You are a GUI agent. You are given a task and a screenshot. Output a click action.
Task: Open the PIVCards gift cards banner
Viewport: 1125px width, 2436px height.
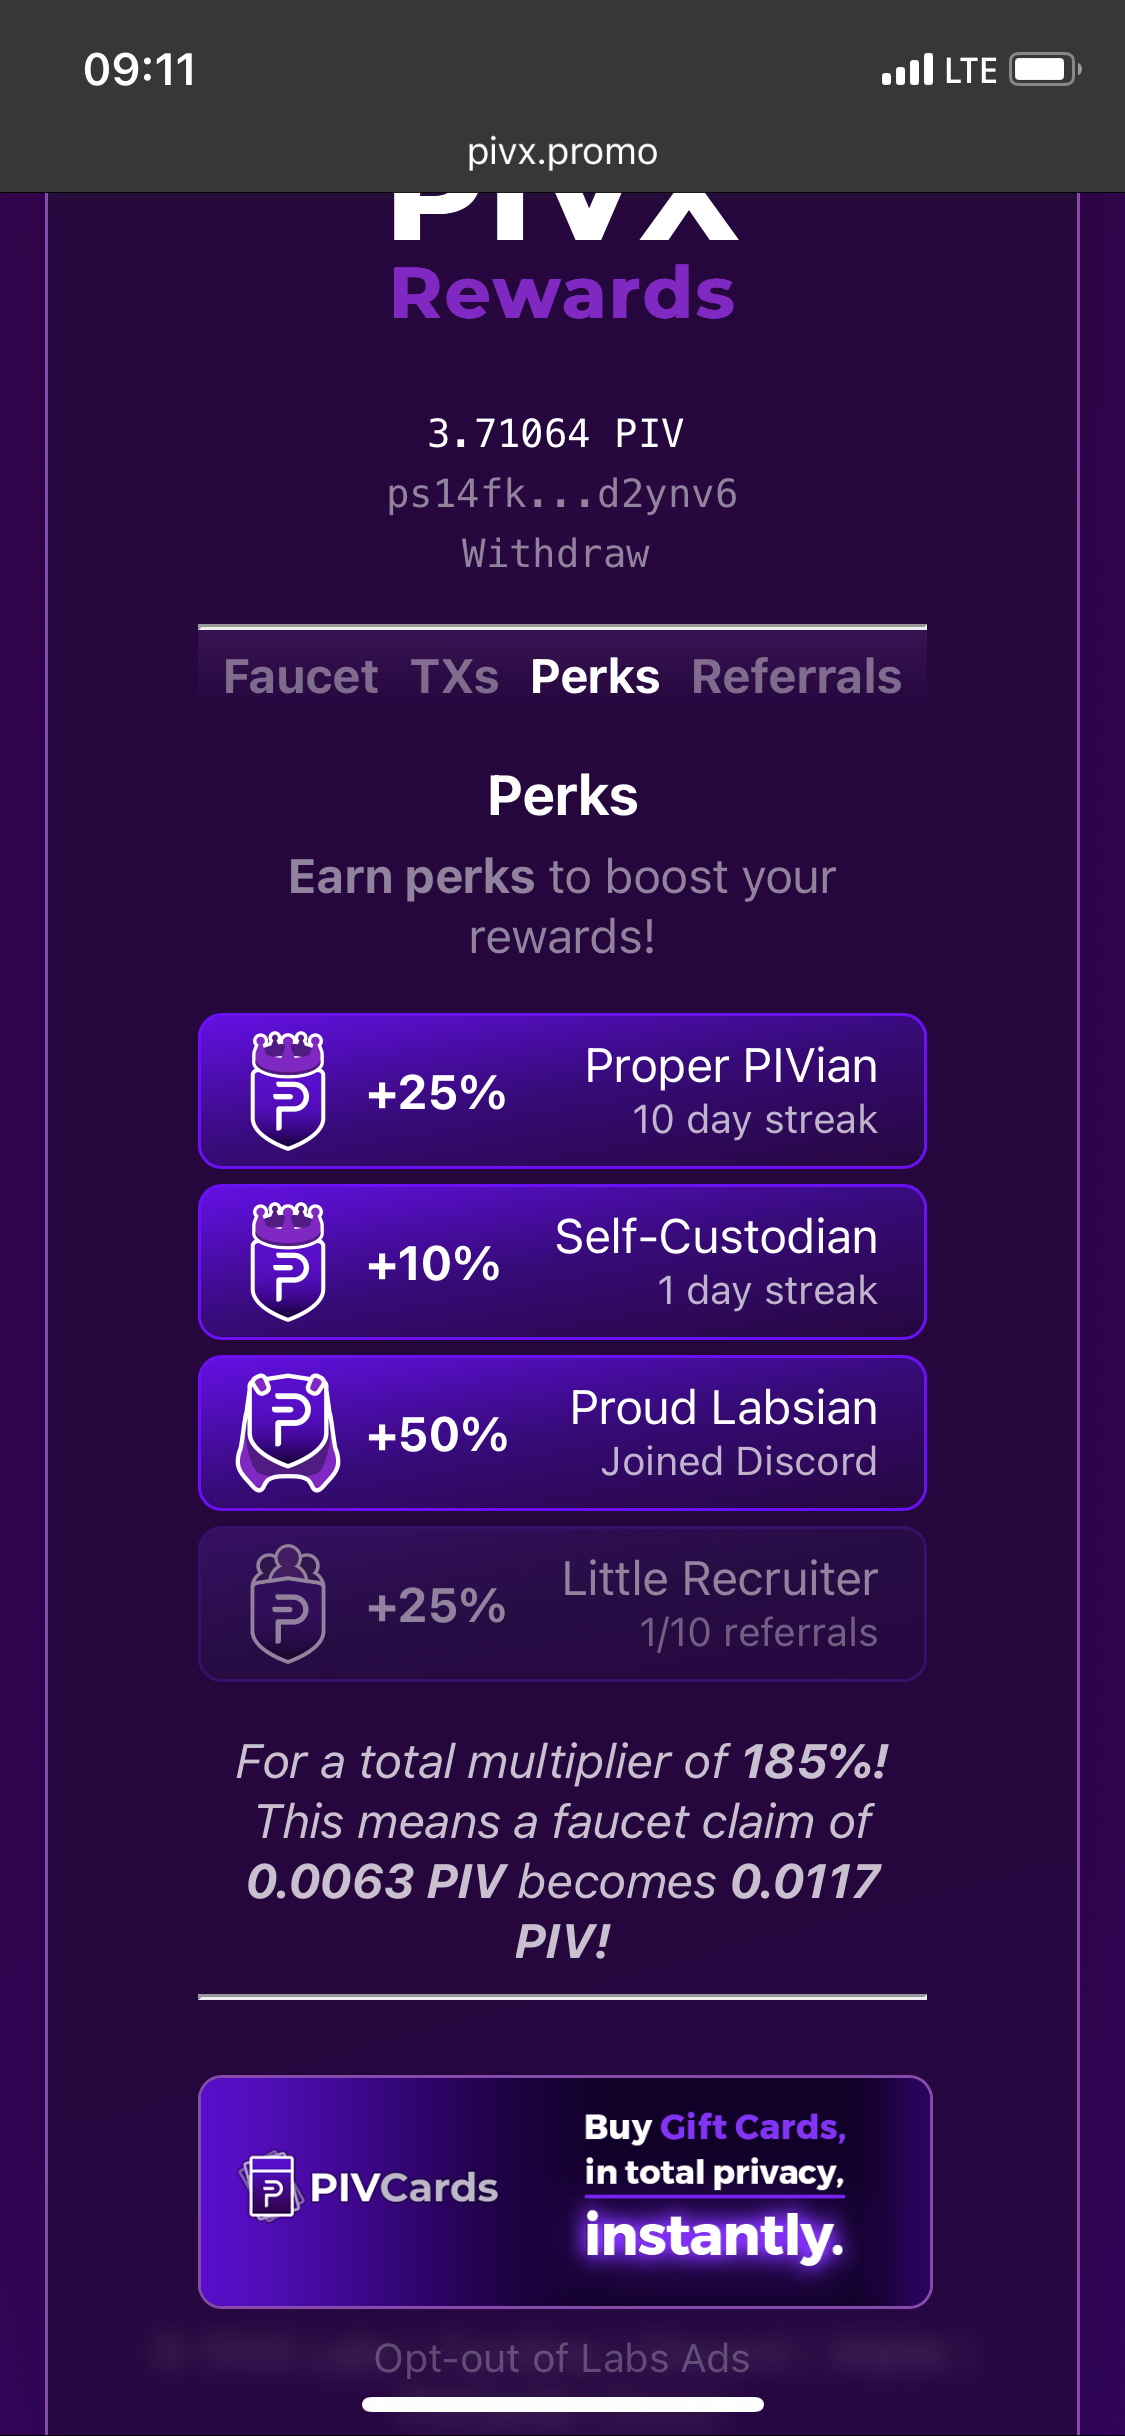point(565,2191)
